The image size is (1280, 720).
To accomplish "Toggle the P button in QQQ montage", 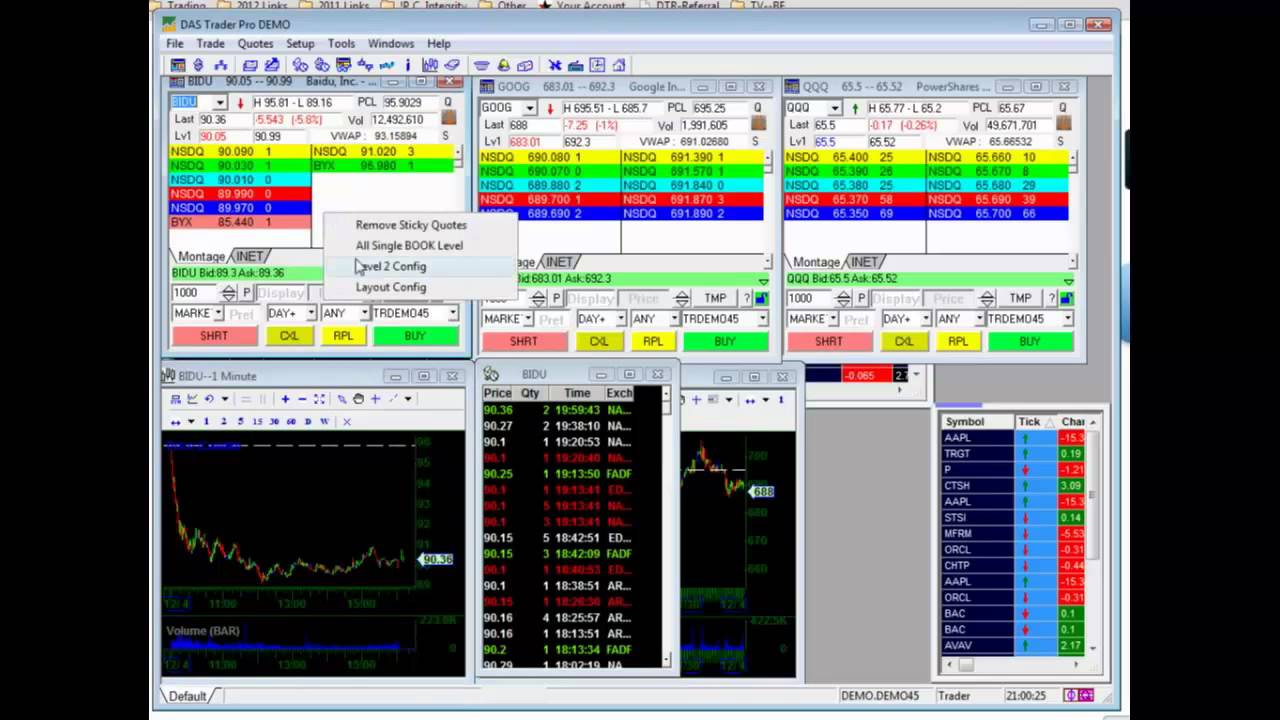I will 861,299.
